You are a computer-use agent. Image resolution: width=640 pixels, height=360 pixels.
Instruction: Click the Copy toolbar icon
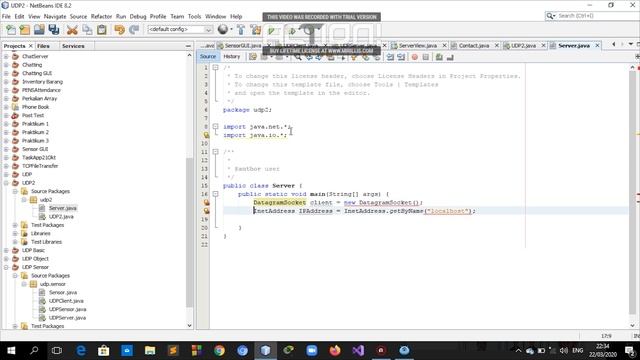[87, 29]
